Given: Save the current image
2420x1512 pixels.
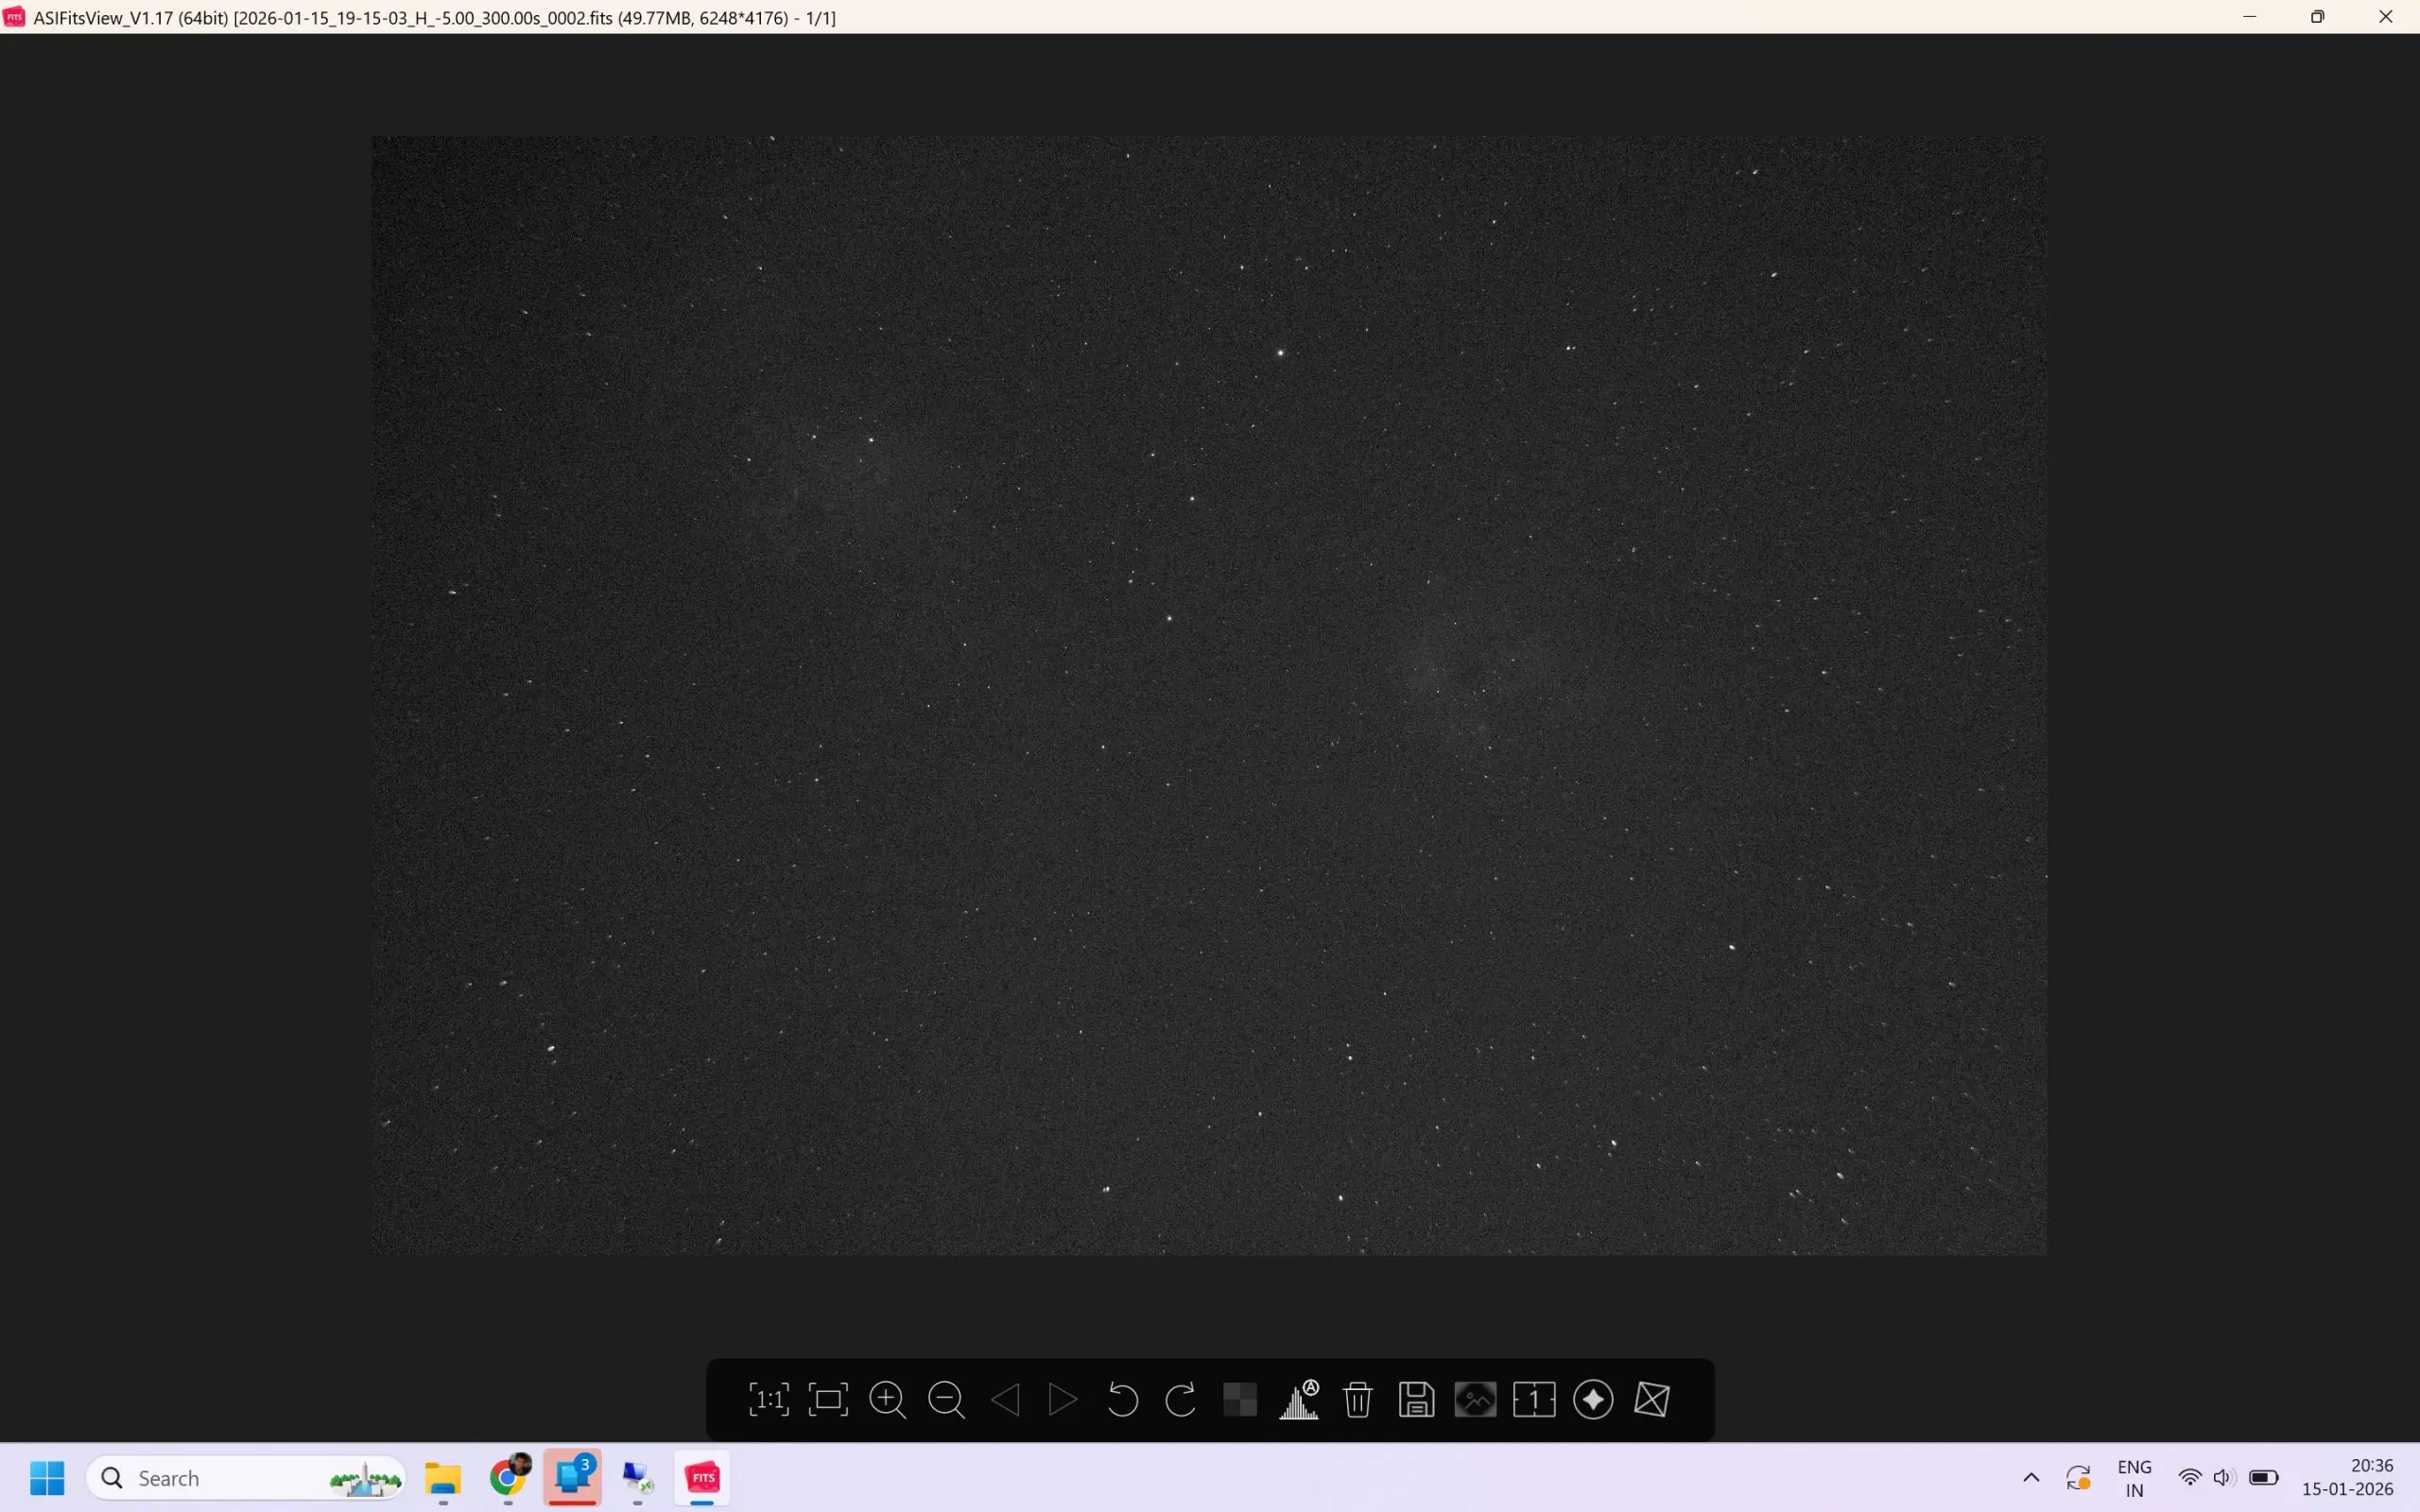Looking at the screenshot, I should 1416,1400.
